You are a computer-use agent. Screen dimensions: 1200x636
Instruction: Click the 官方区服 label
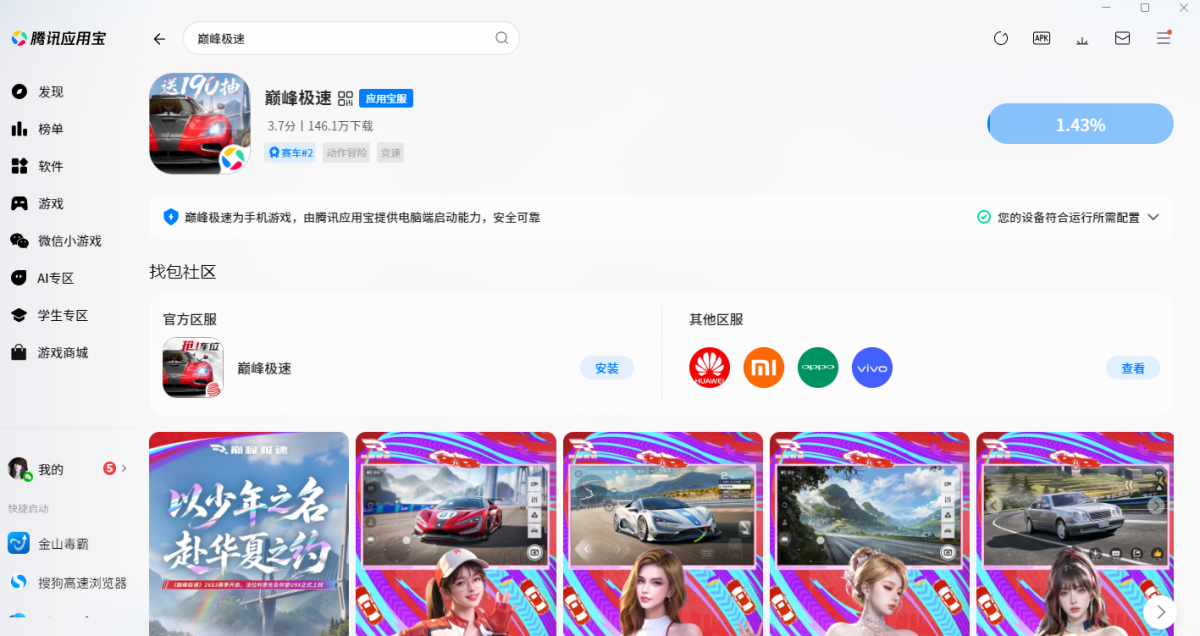(190, 320)
